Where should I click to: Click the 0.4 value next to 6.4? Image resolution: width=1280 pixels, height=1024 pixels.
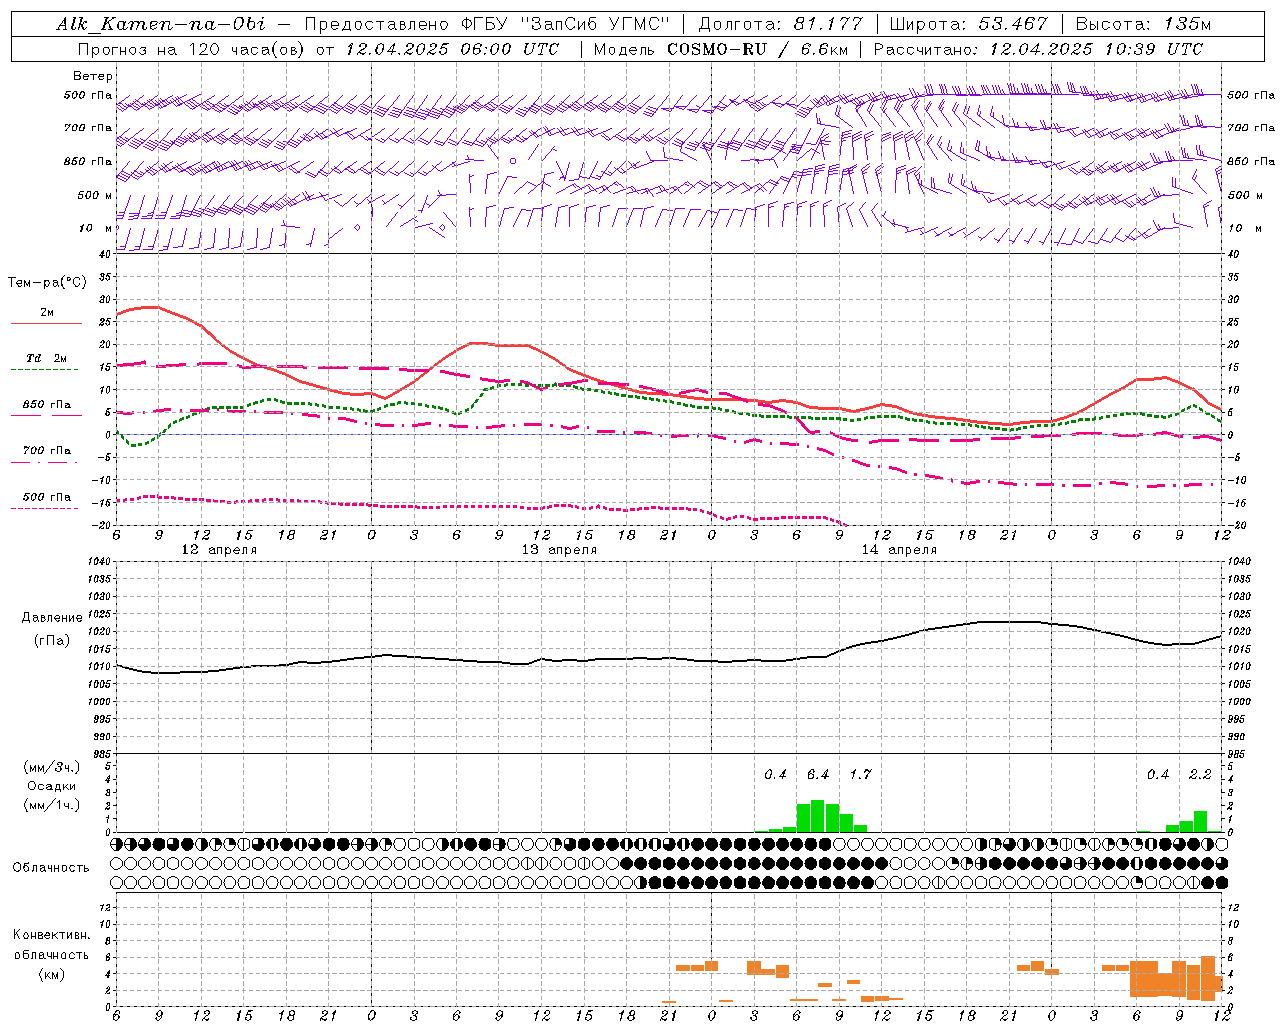click(x=775, y=774)
